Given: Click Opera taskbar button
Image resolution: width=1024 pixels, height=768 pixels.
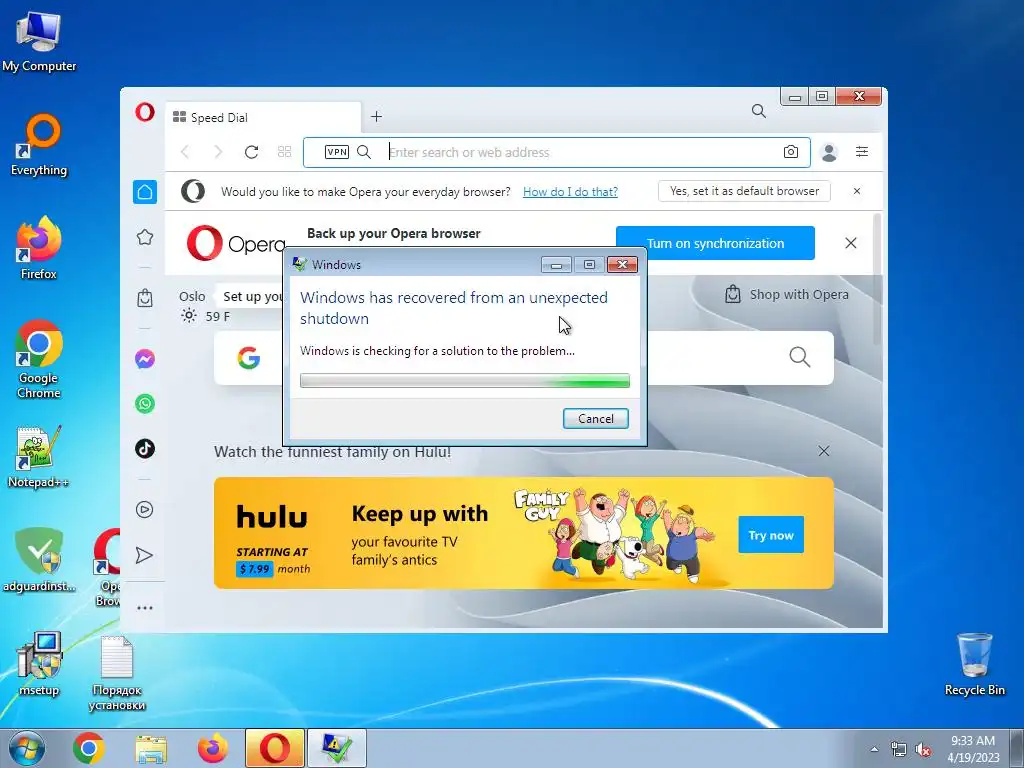Looking at the screenshot, I should point(275,748).
